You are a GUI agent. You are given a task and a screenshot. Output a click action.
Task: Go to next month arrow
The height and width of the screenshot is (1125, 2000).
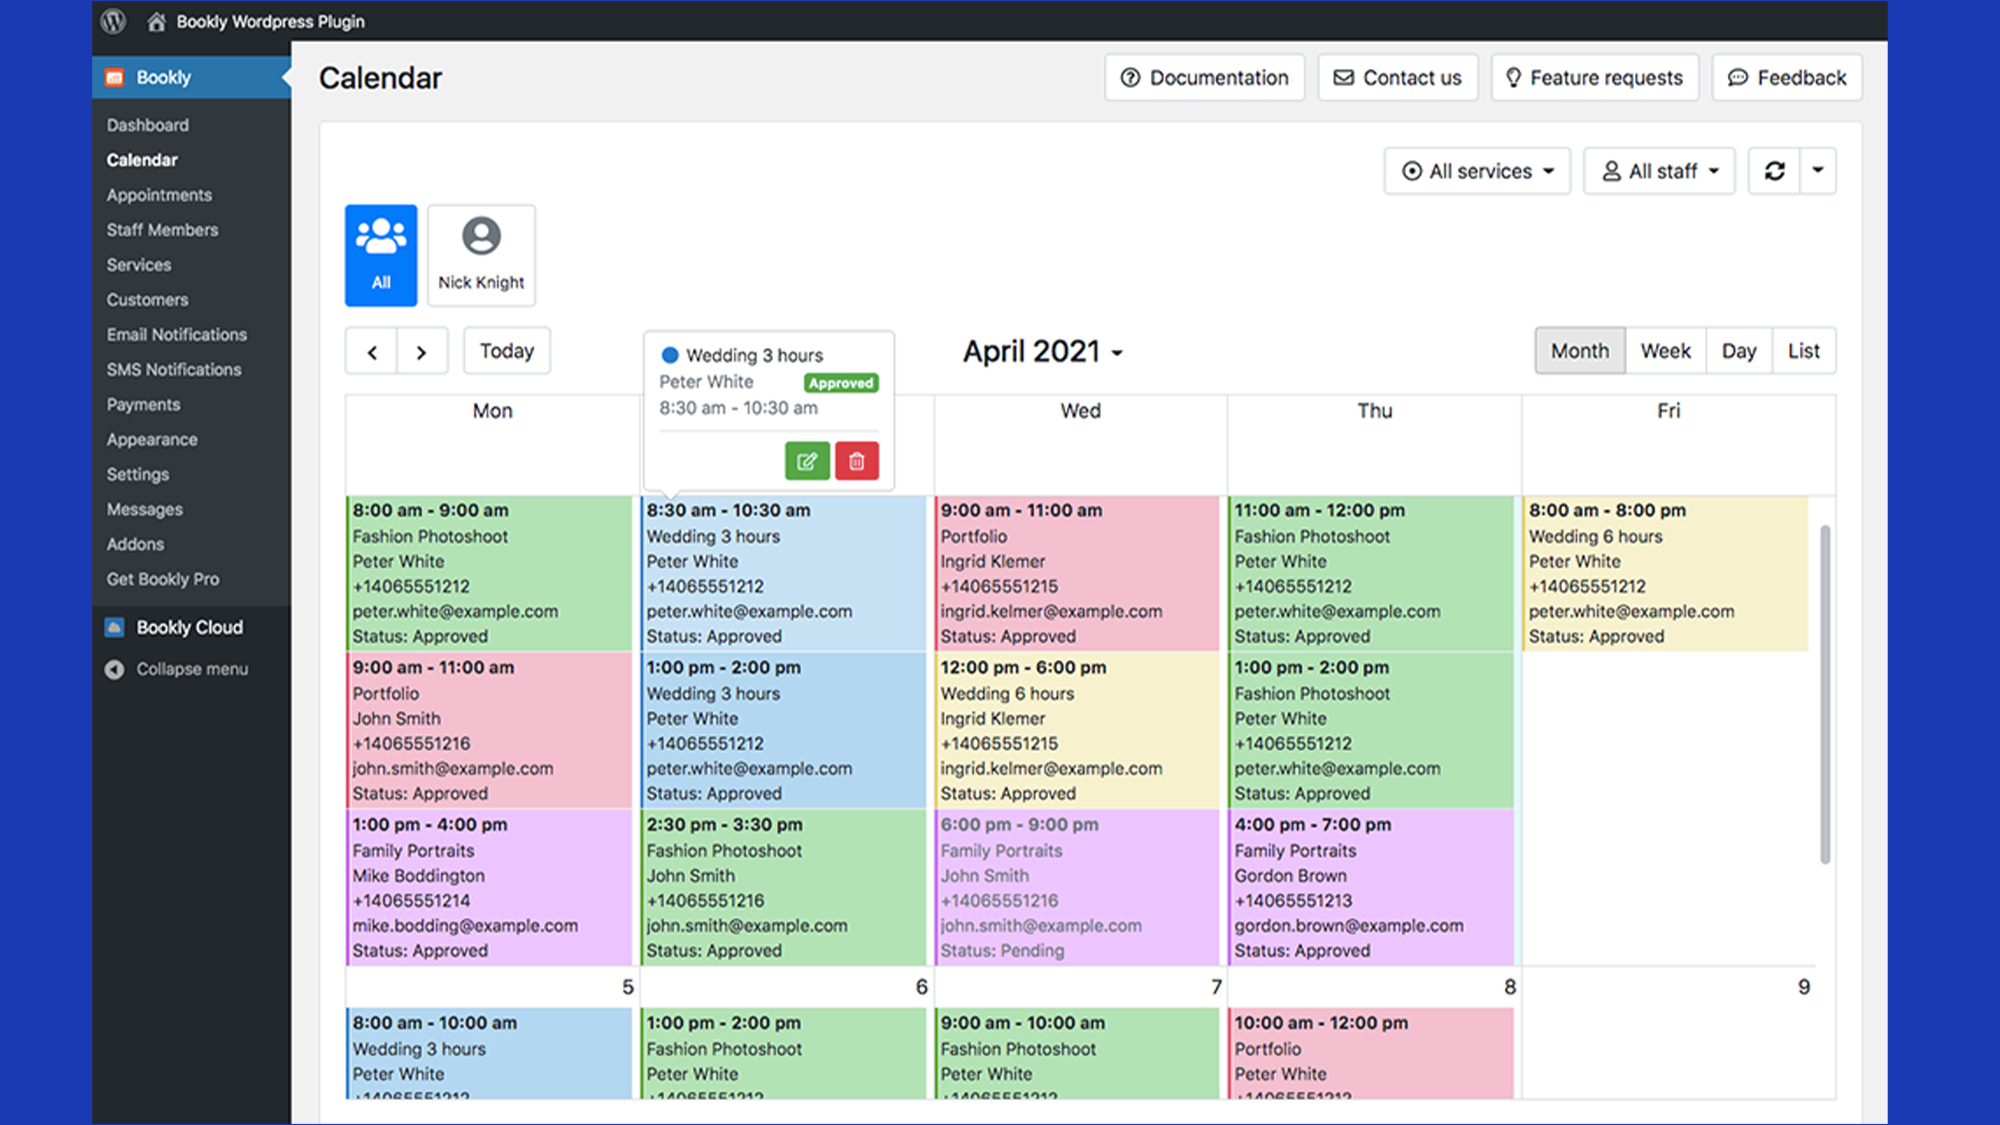422,352
